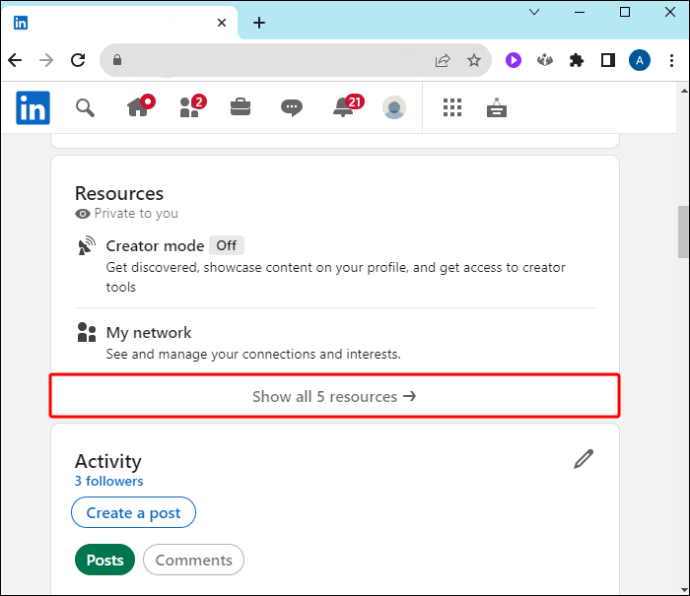Open Messaging speech bubble icon
This screenshot has height=596, width=690.
tap(291, 107)
